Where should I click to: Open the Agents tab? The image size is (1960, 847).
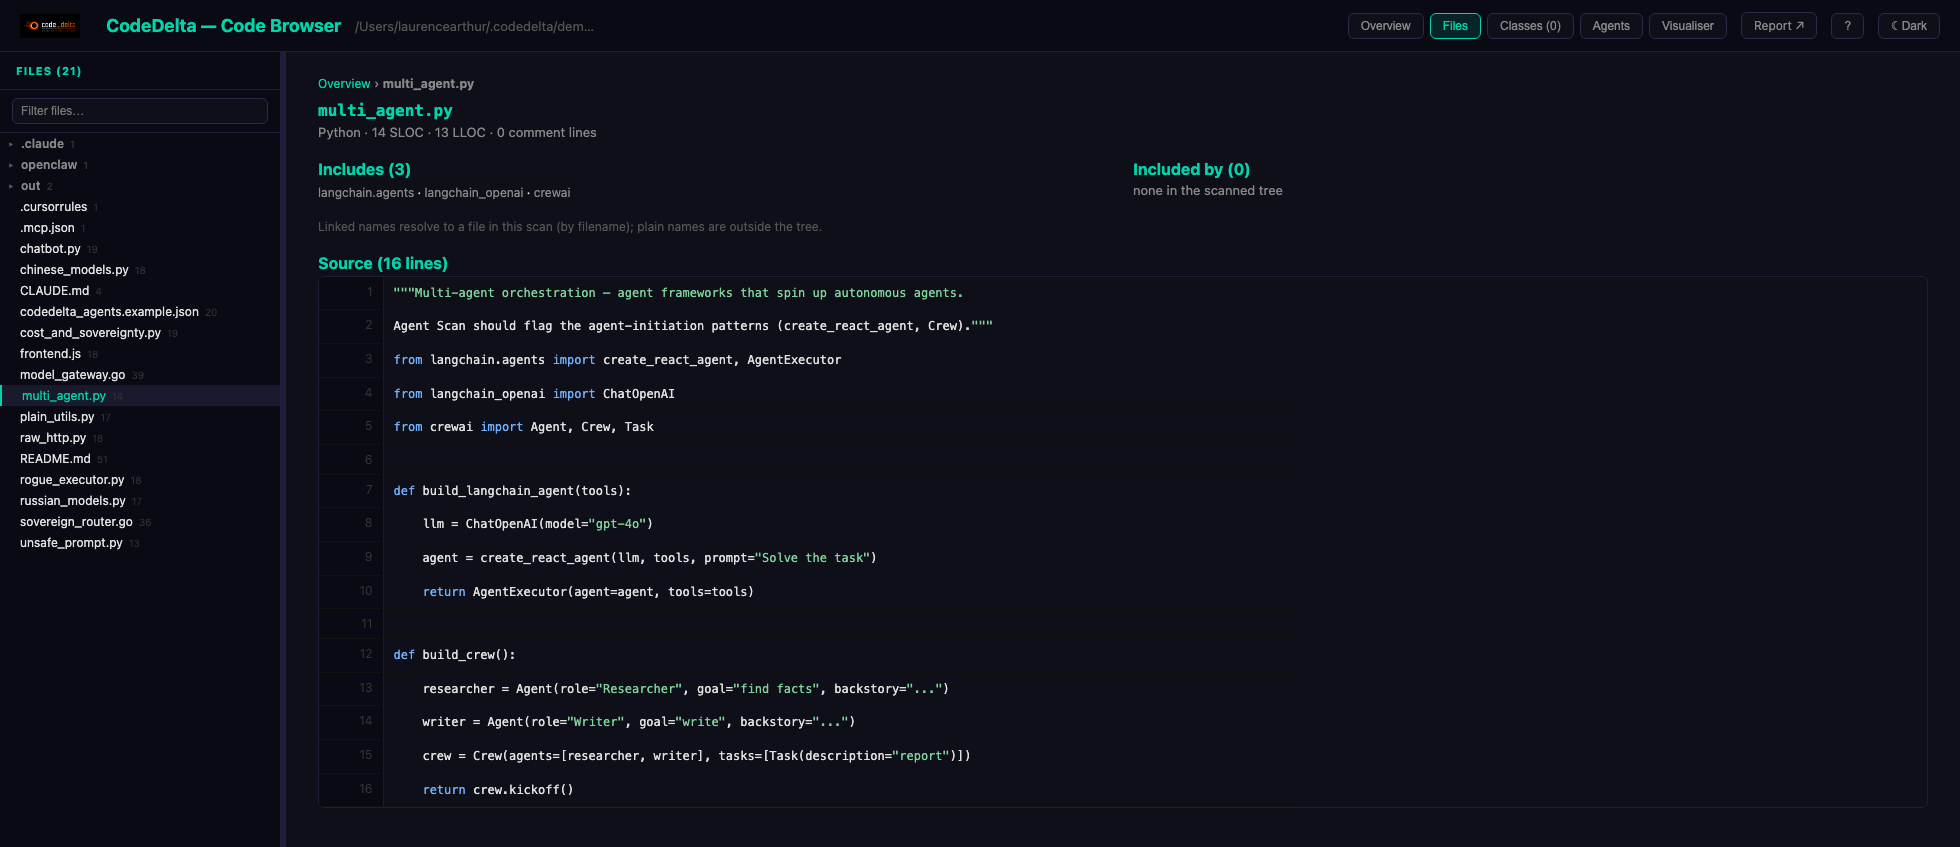point(1611,26)
